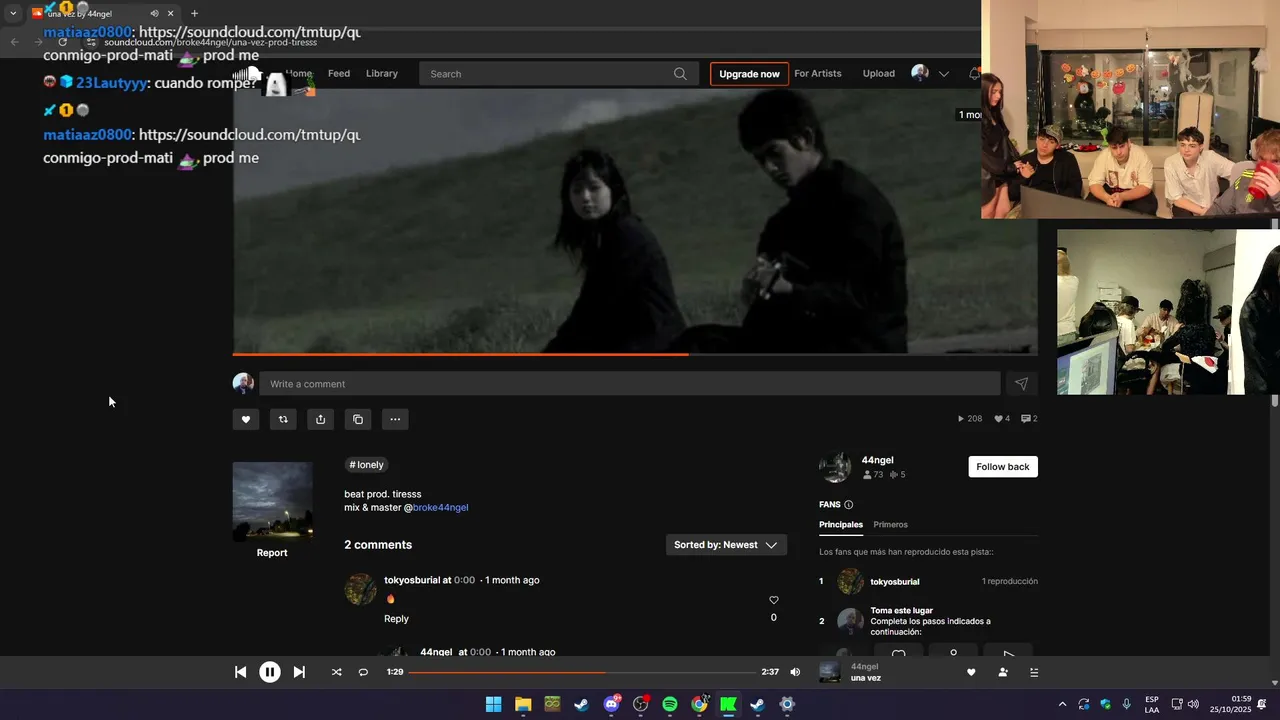Toggle repeat in the player bar
This screenshot has height=720, width=1280.
(363, 672)
